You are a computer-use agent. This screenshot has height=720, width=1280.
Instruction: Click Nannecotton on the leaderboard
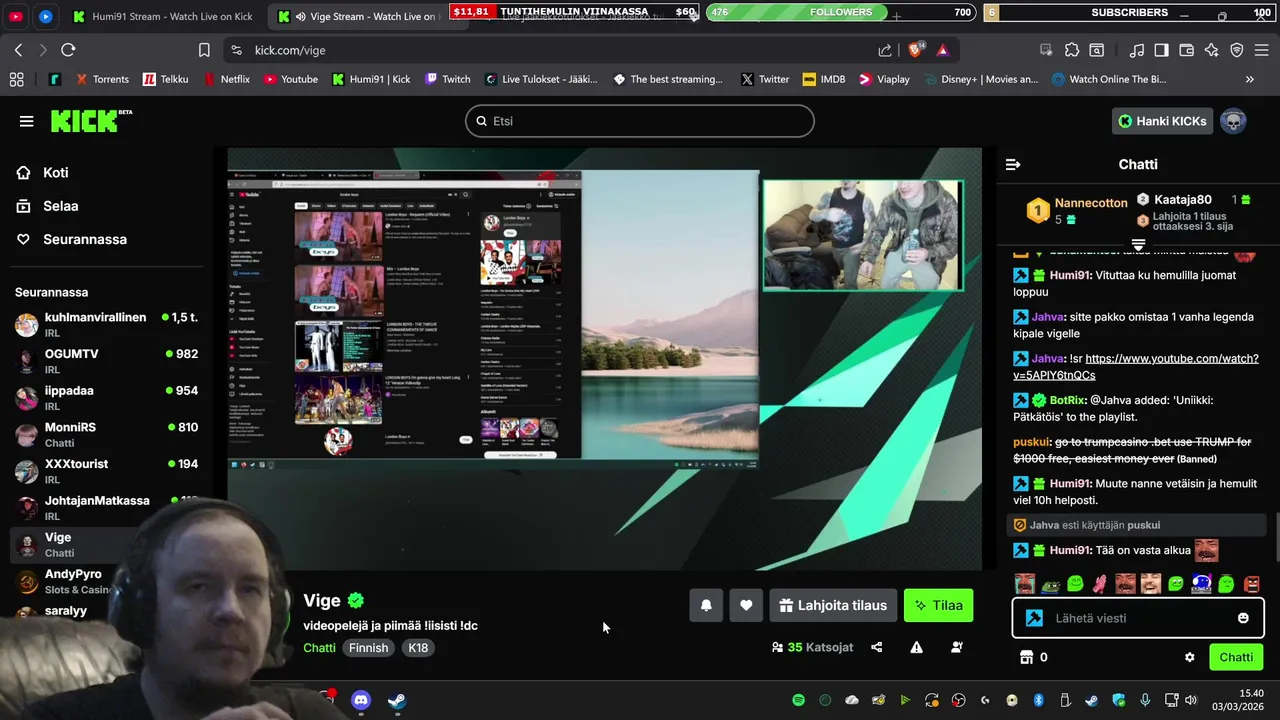point(1091,203)
